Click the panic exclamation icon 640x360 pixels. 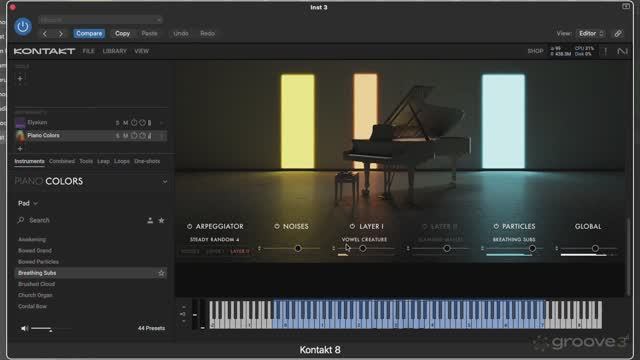(x=605, y=51)
